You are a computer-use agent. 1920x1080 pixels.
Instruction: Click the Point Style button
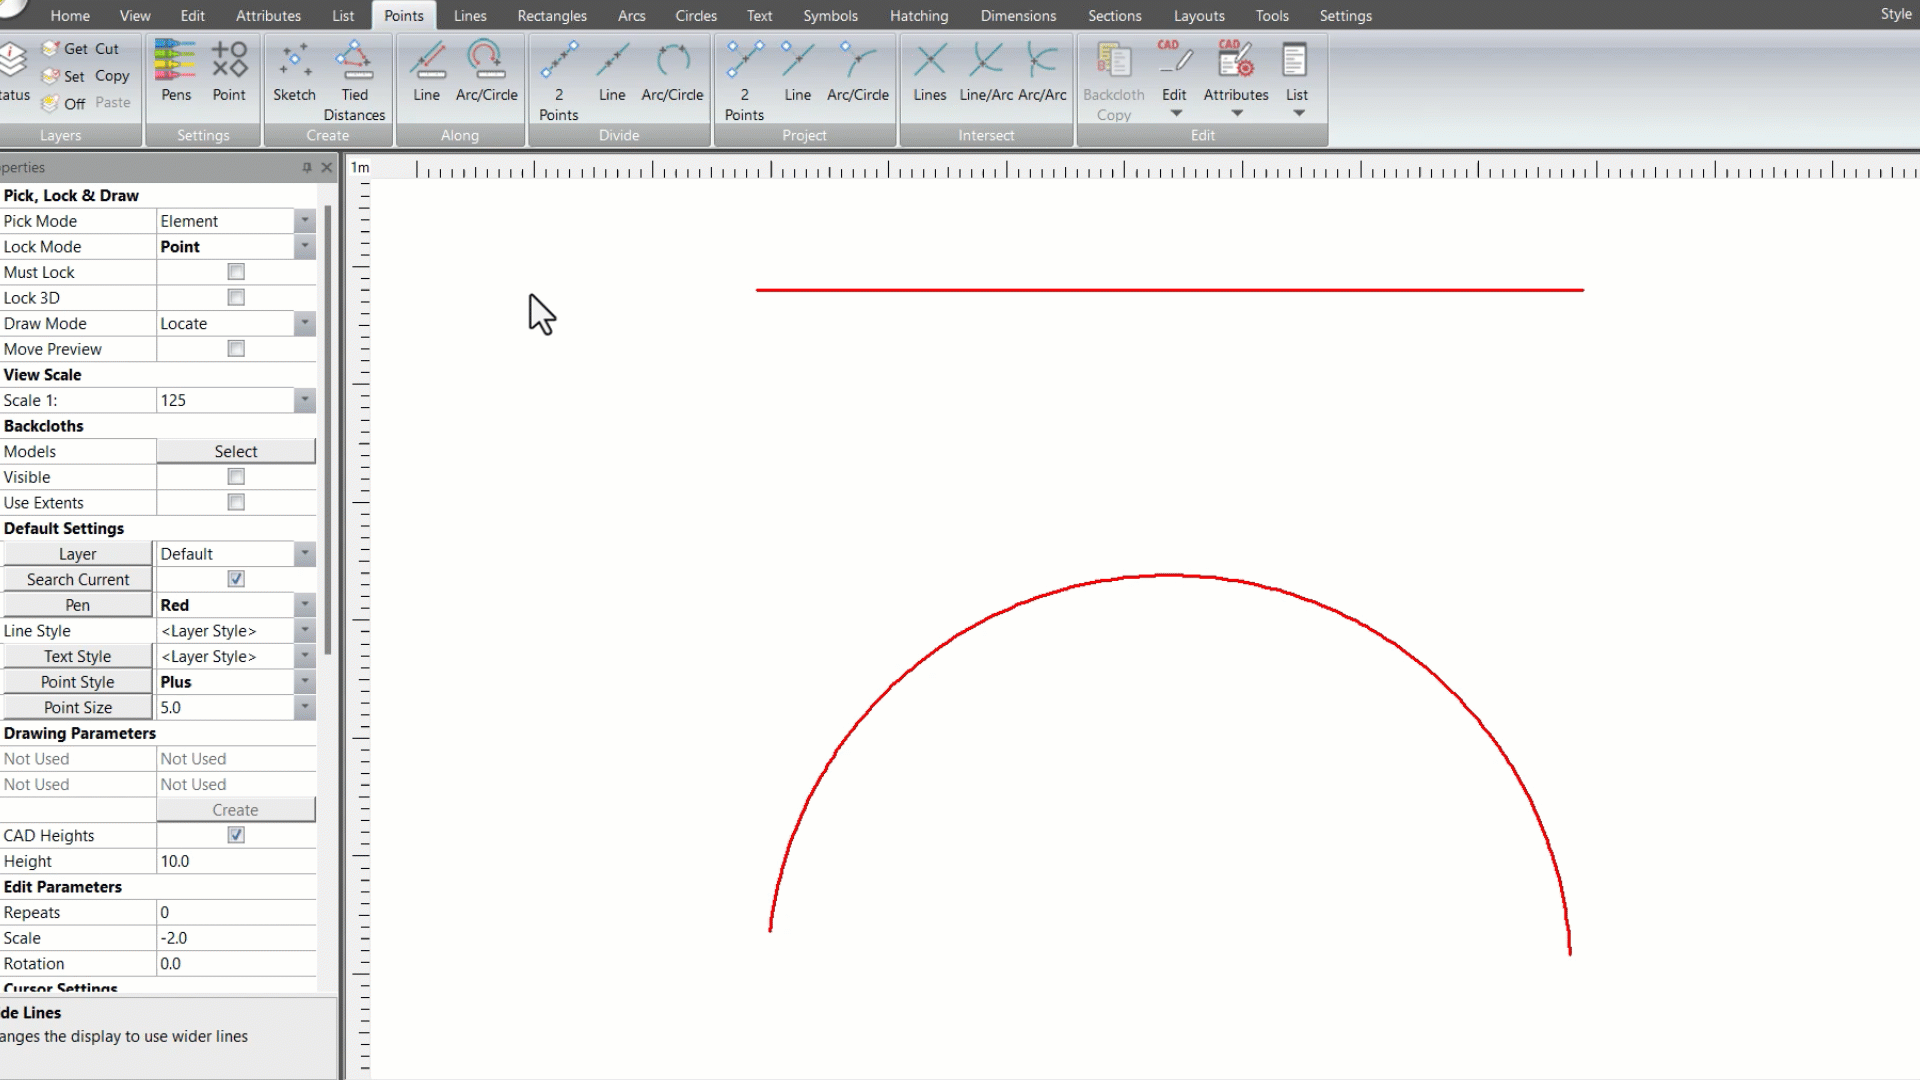78,682
